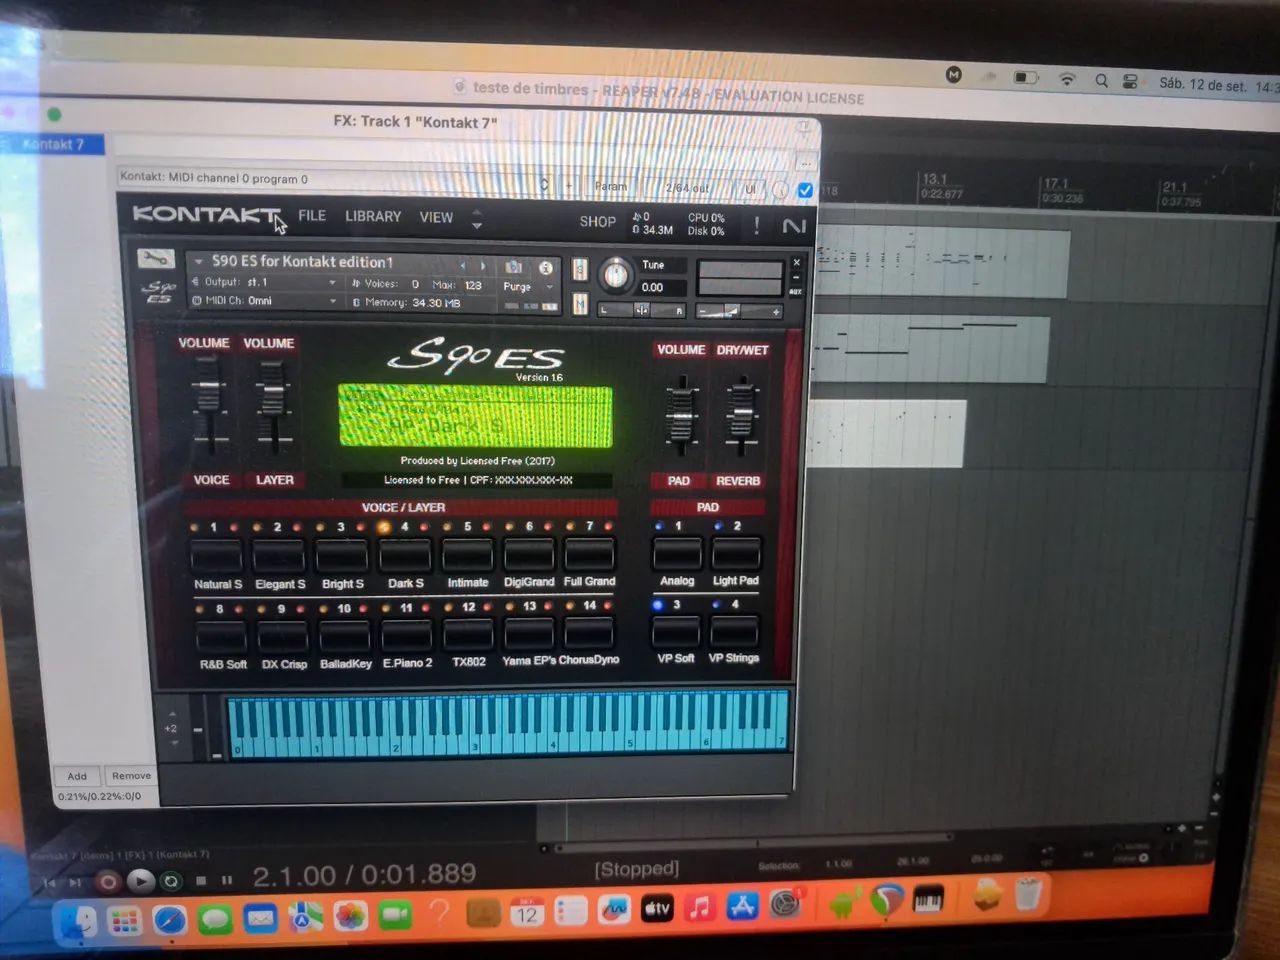1280x960 pixels.
Task: Select the Full Grand voice button
Action: 589,553
